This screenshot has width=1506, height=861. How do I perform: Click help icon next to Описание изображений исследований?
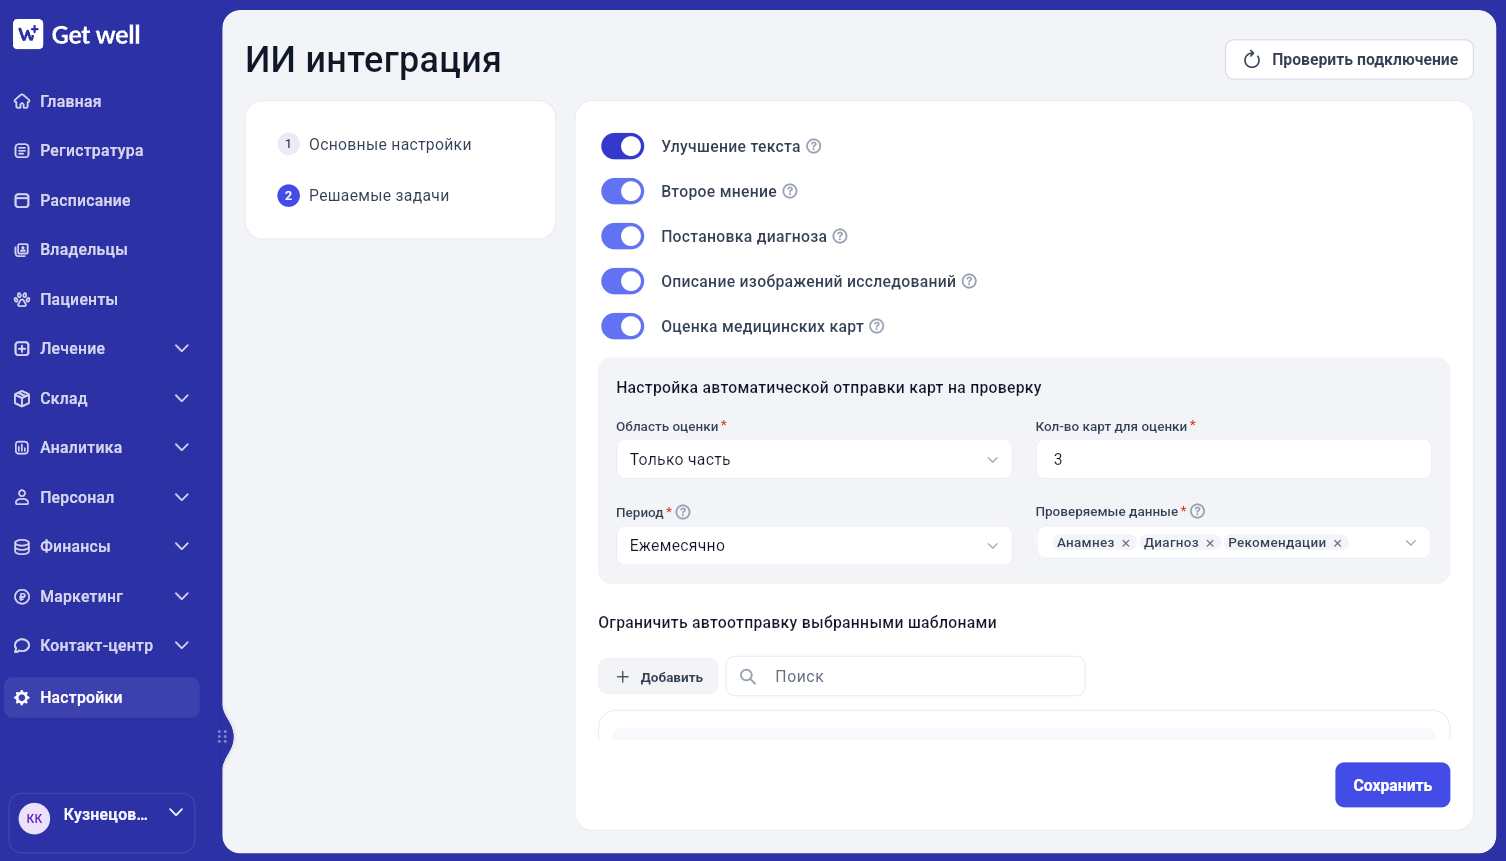[x=969, y=281]
